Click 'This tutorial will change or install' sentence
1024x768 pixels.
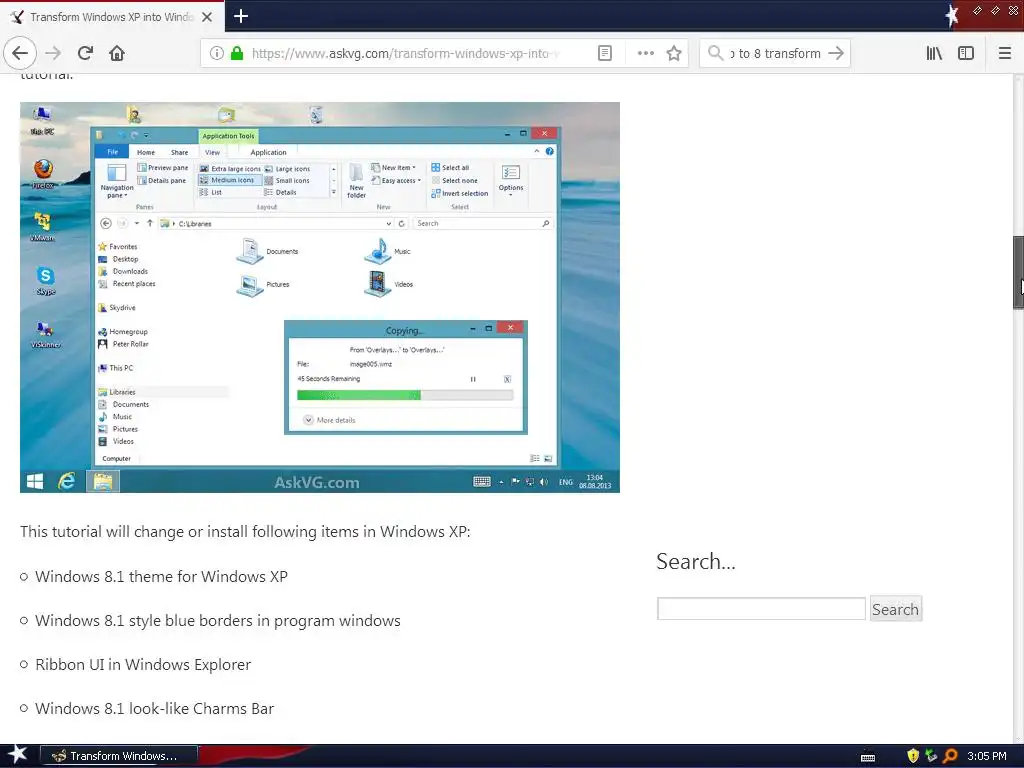245,532
